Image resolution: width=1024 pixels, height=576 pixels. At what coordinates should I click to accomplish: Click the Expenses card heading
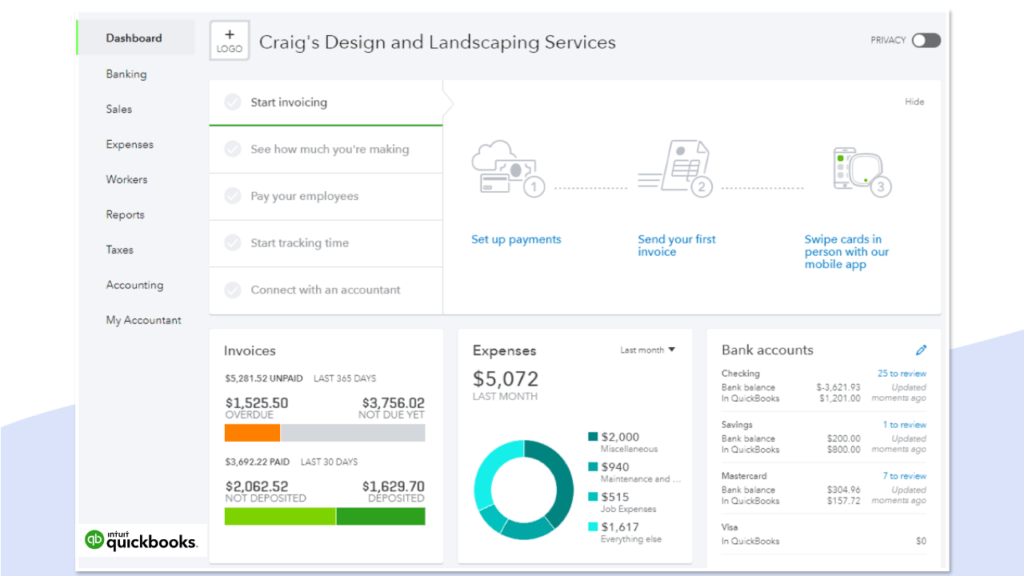pyautogui.click(x=504, y=351)
